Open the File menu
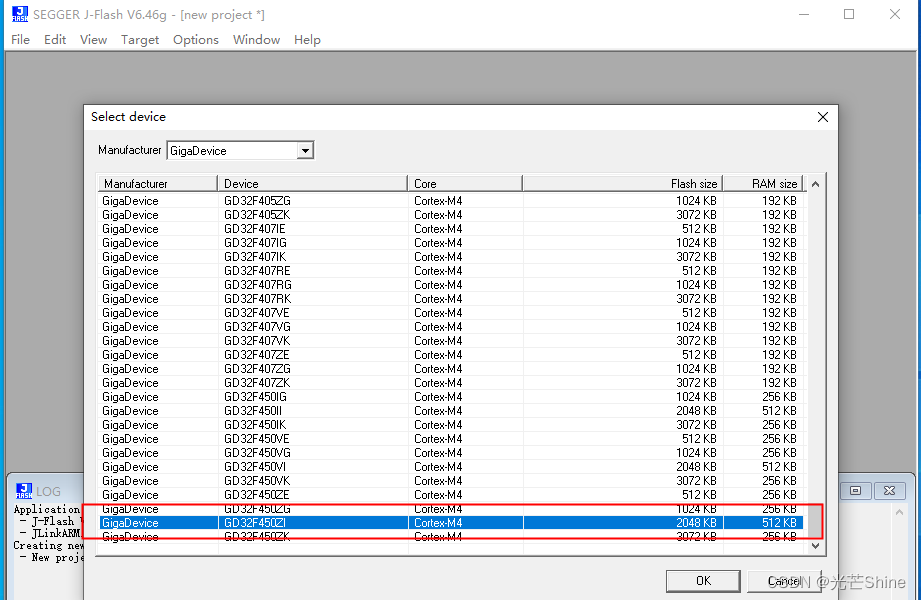 pyautogui.click(x=21, y=39)
